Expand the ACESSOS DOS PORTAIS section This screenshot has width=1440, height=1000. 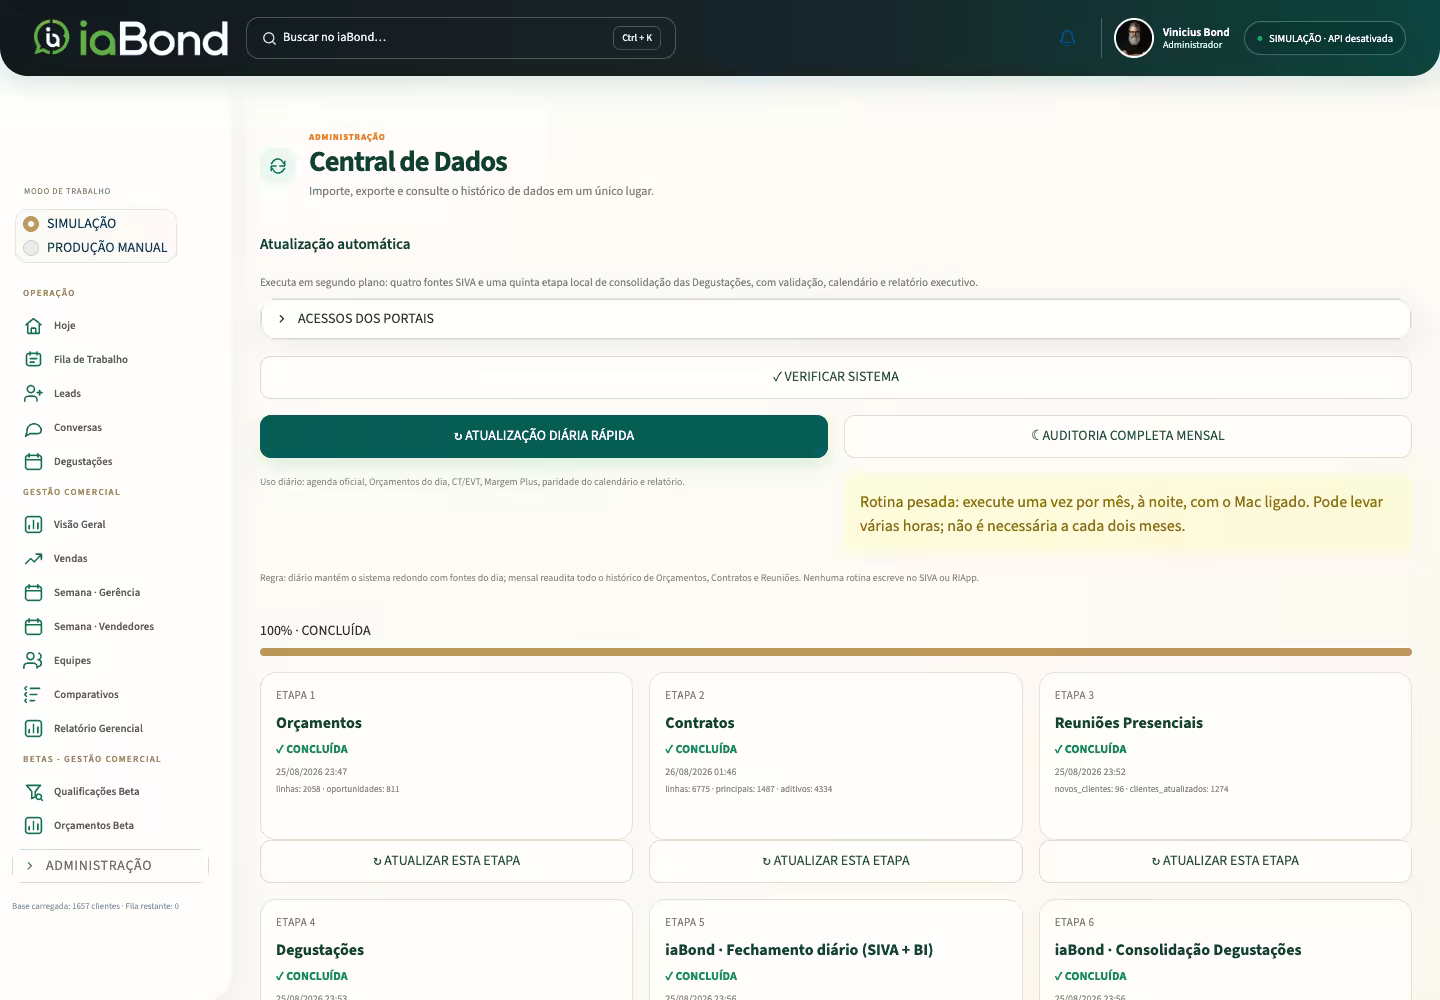(835, 318)
